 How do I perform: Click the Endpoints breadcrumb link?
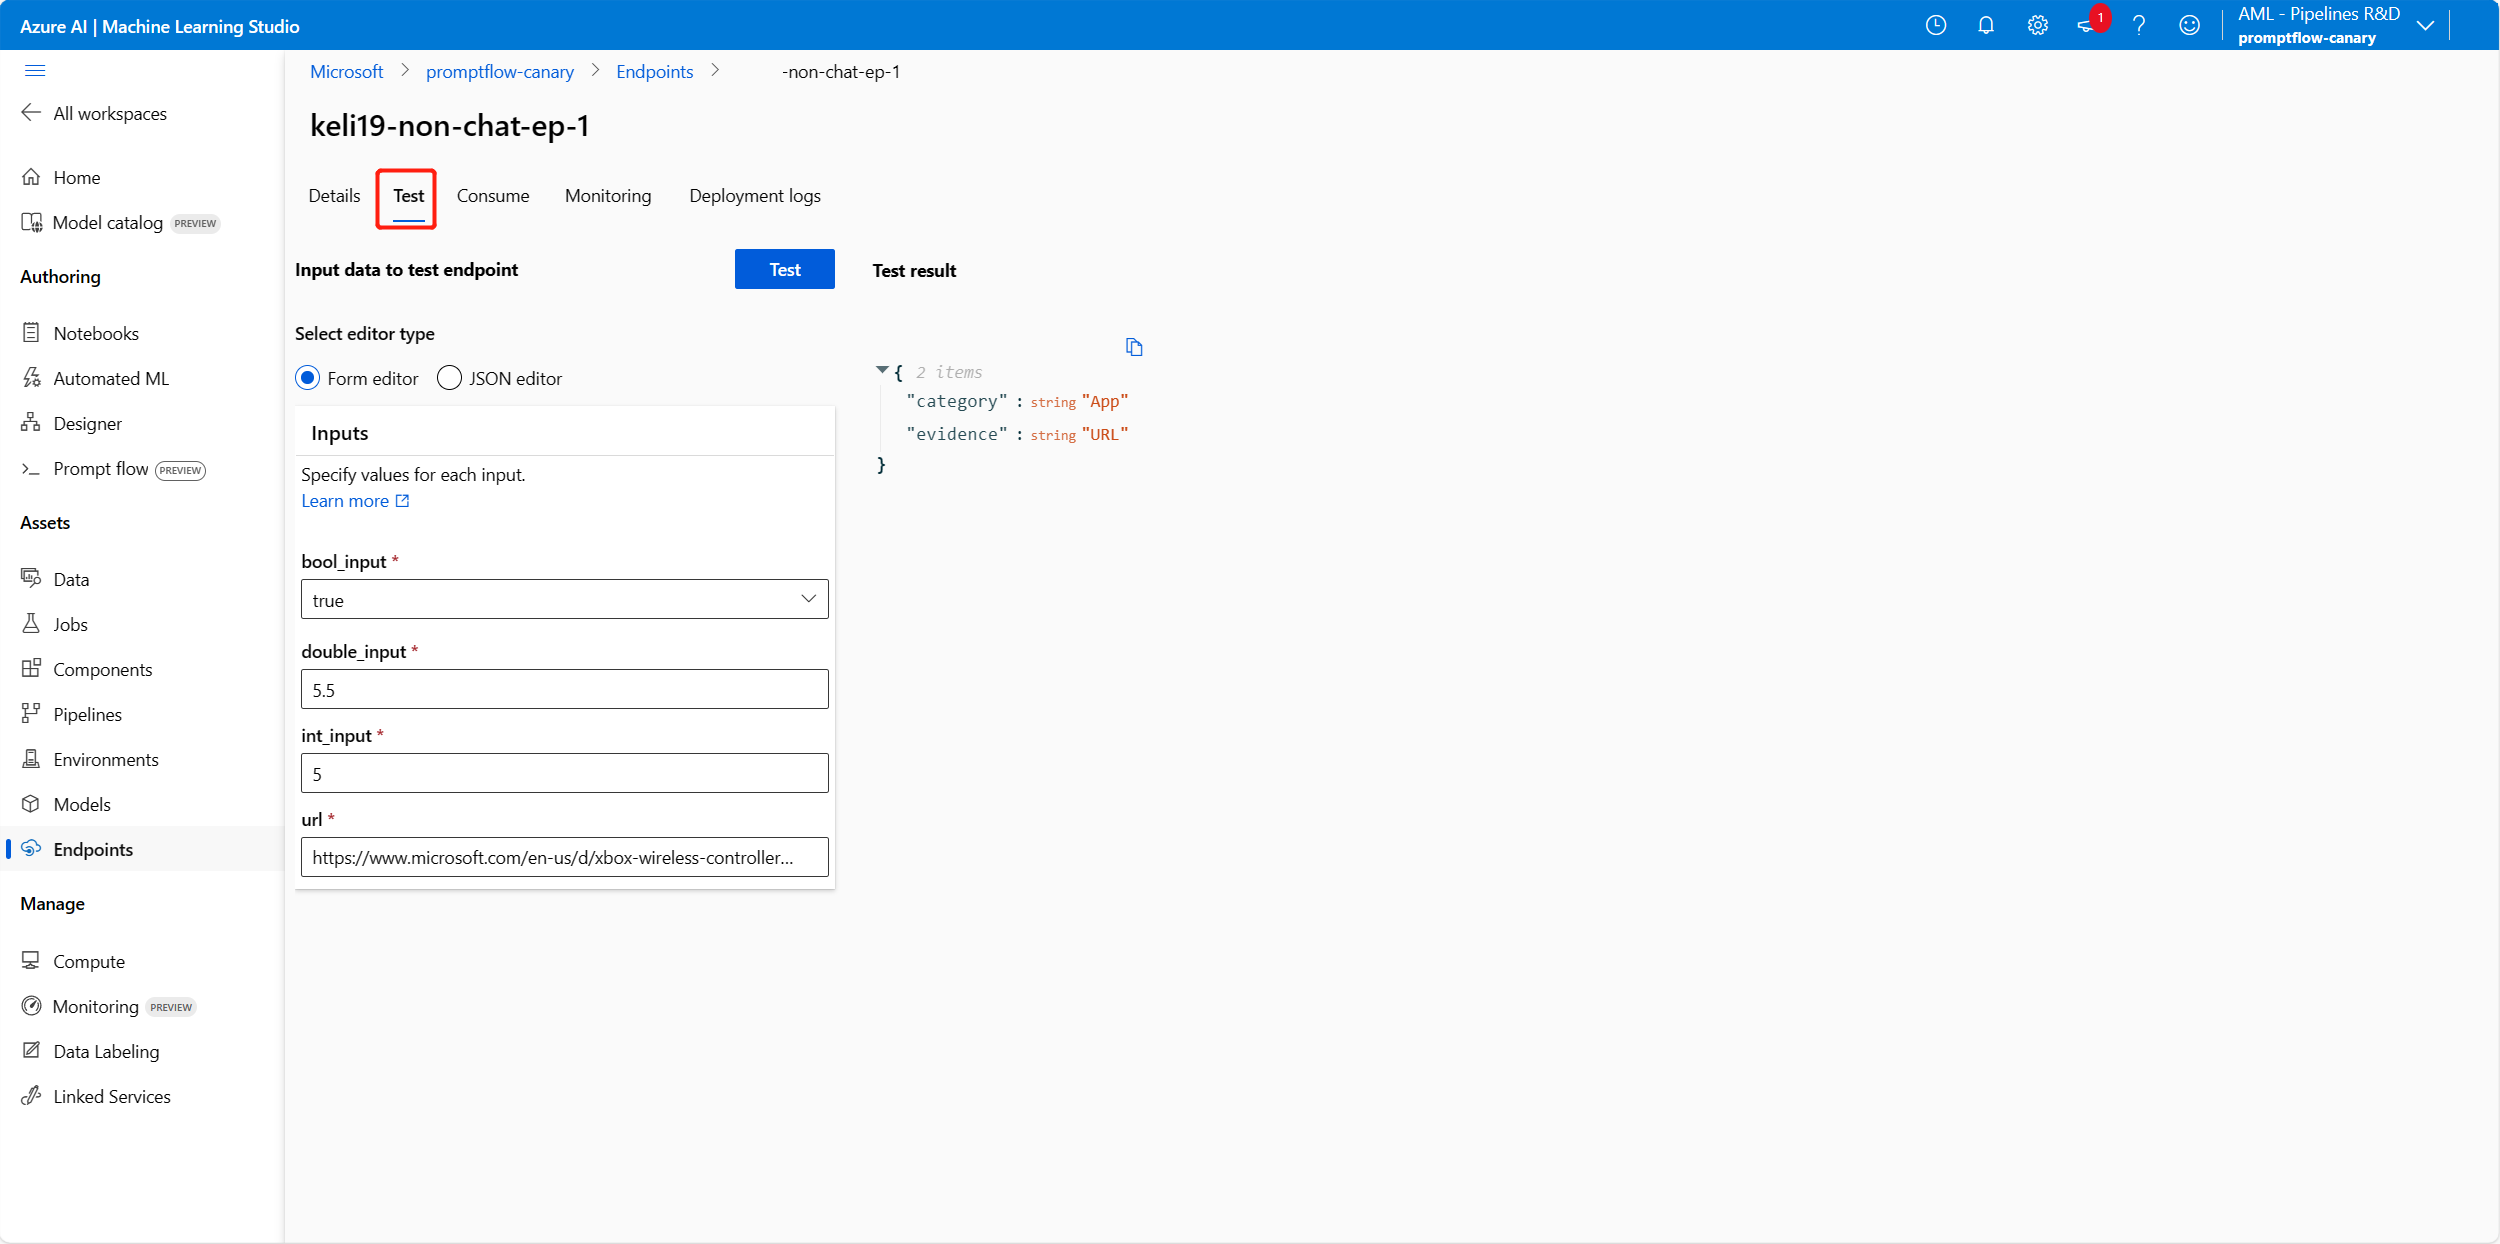click(654, 72)
